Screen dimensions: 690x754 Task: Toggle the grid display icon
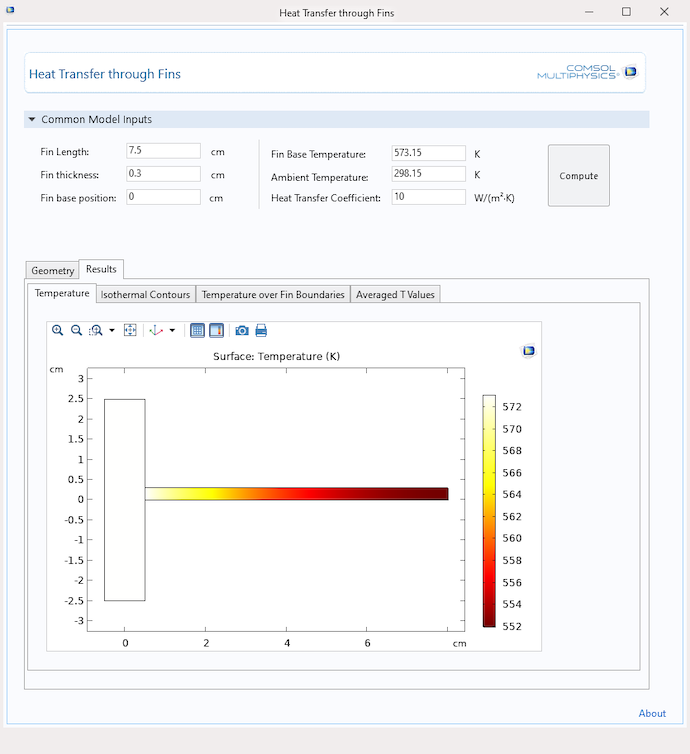pyautogui.click(x=198, y=330)
